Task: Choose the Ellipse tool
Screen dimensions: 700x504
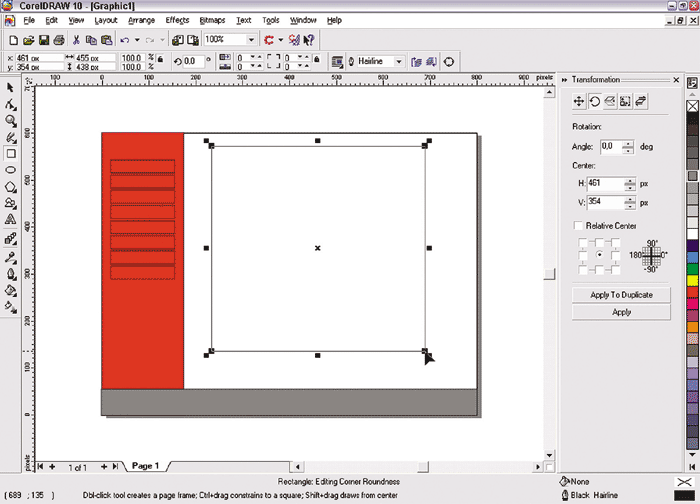Action: point(10,169)
